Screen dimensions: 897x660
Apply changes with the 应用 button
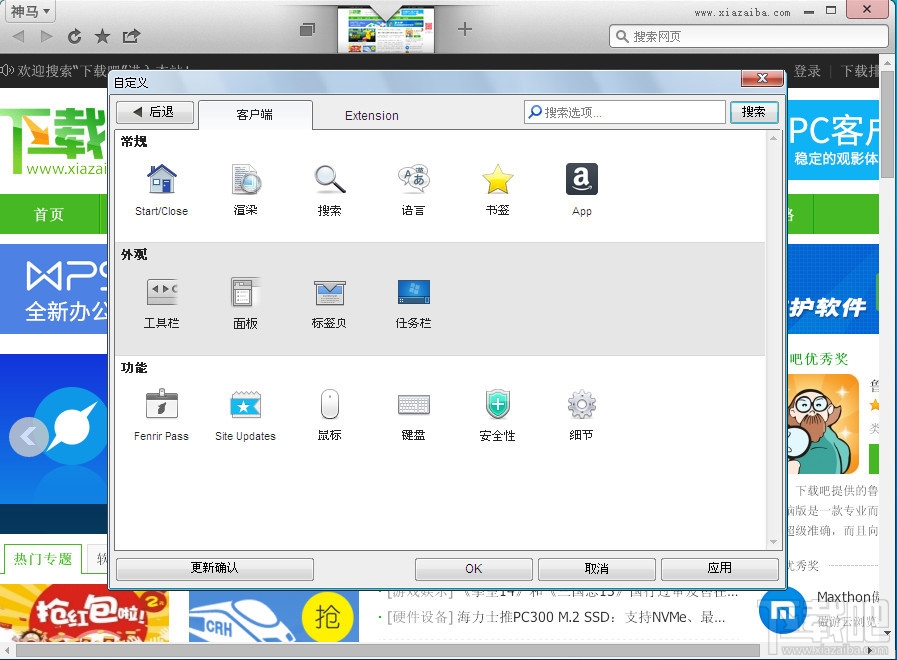tap(719, 568)
